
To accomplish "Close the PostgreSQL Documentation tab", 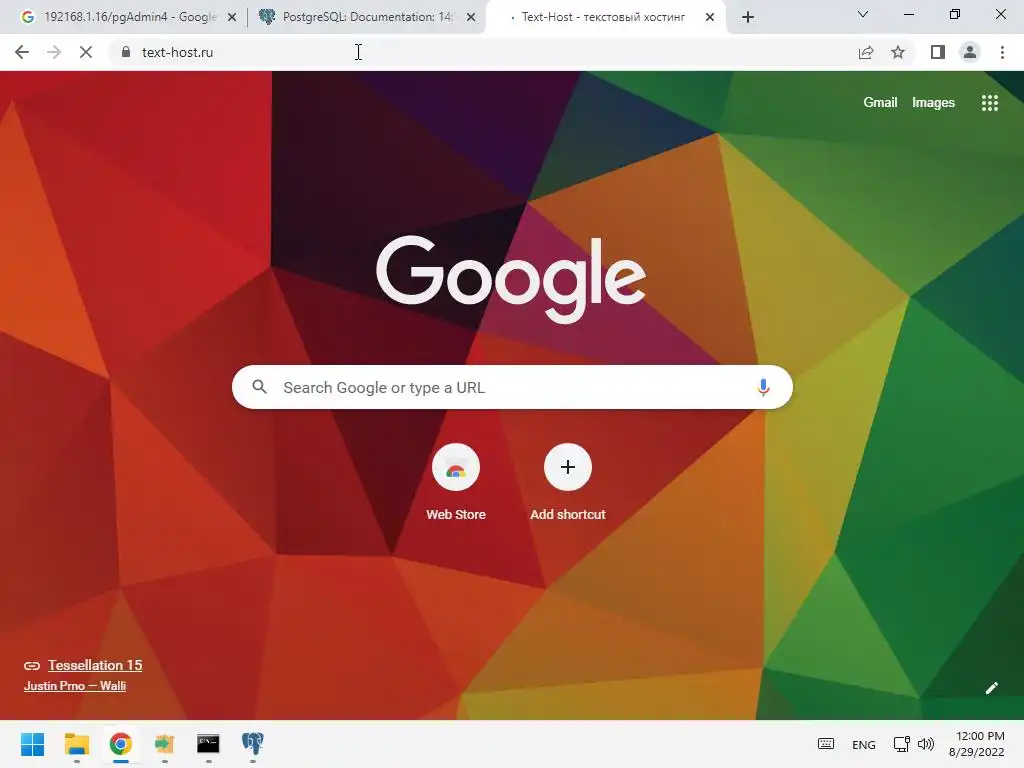I will click(x=471, y=18).
